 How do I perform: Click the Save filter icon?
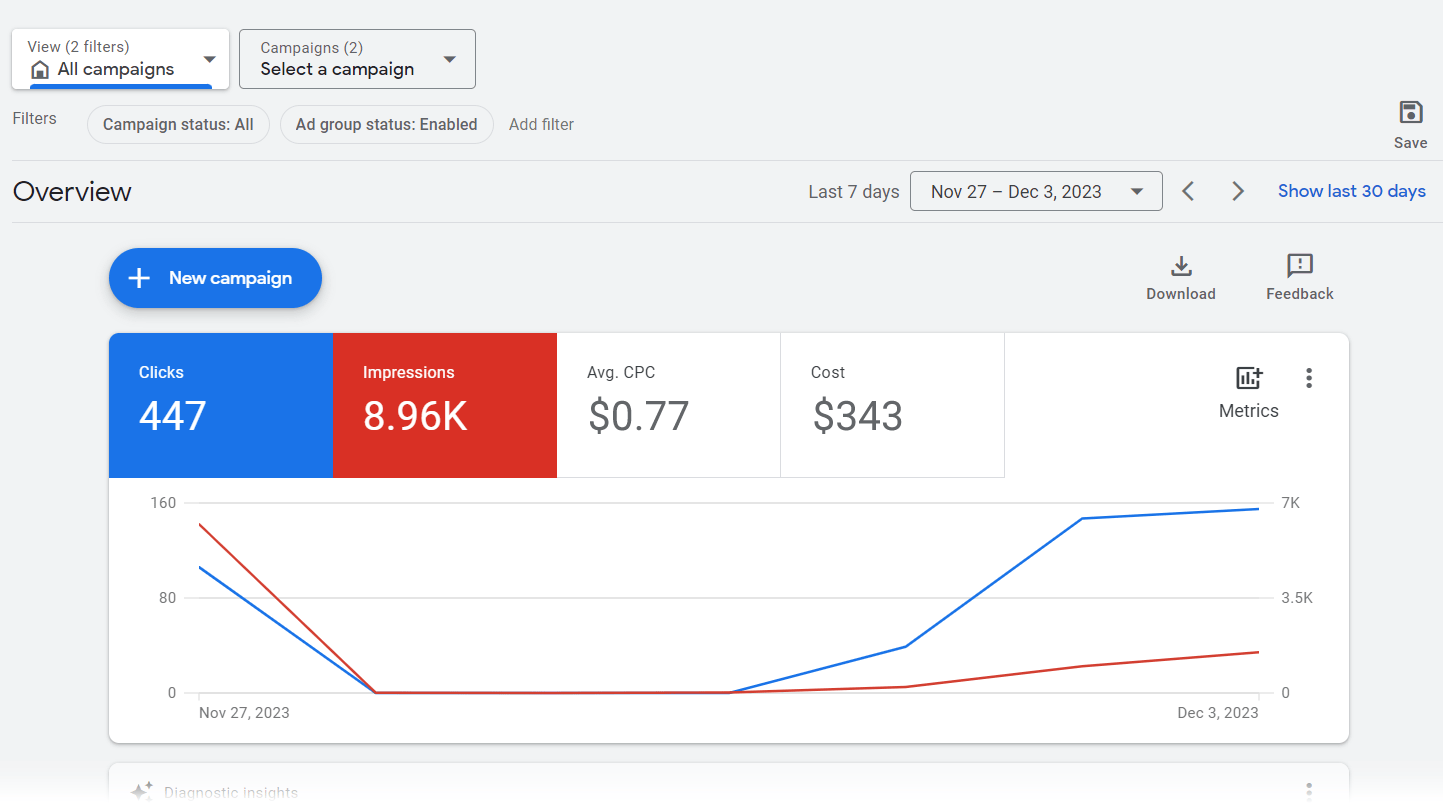tap(1410, 113)
